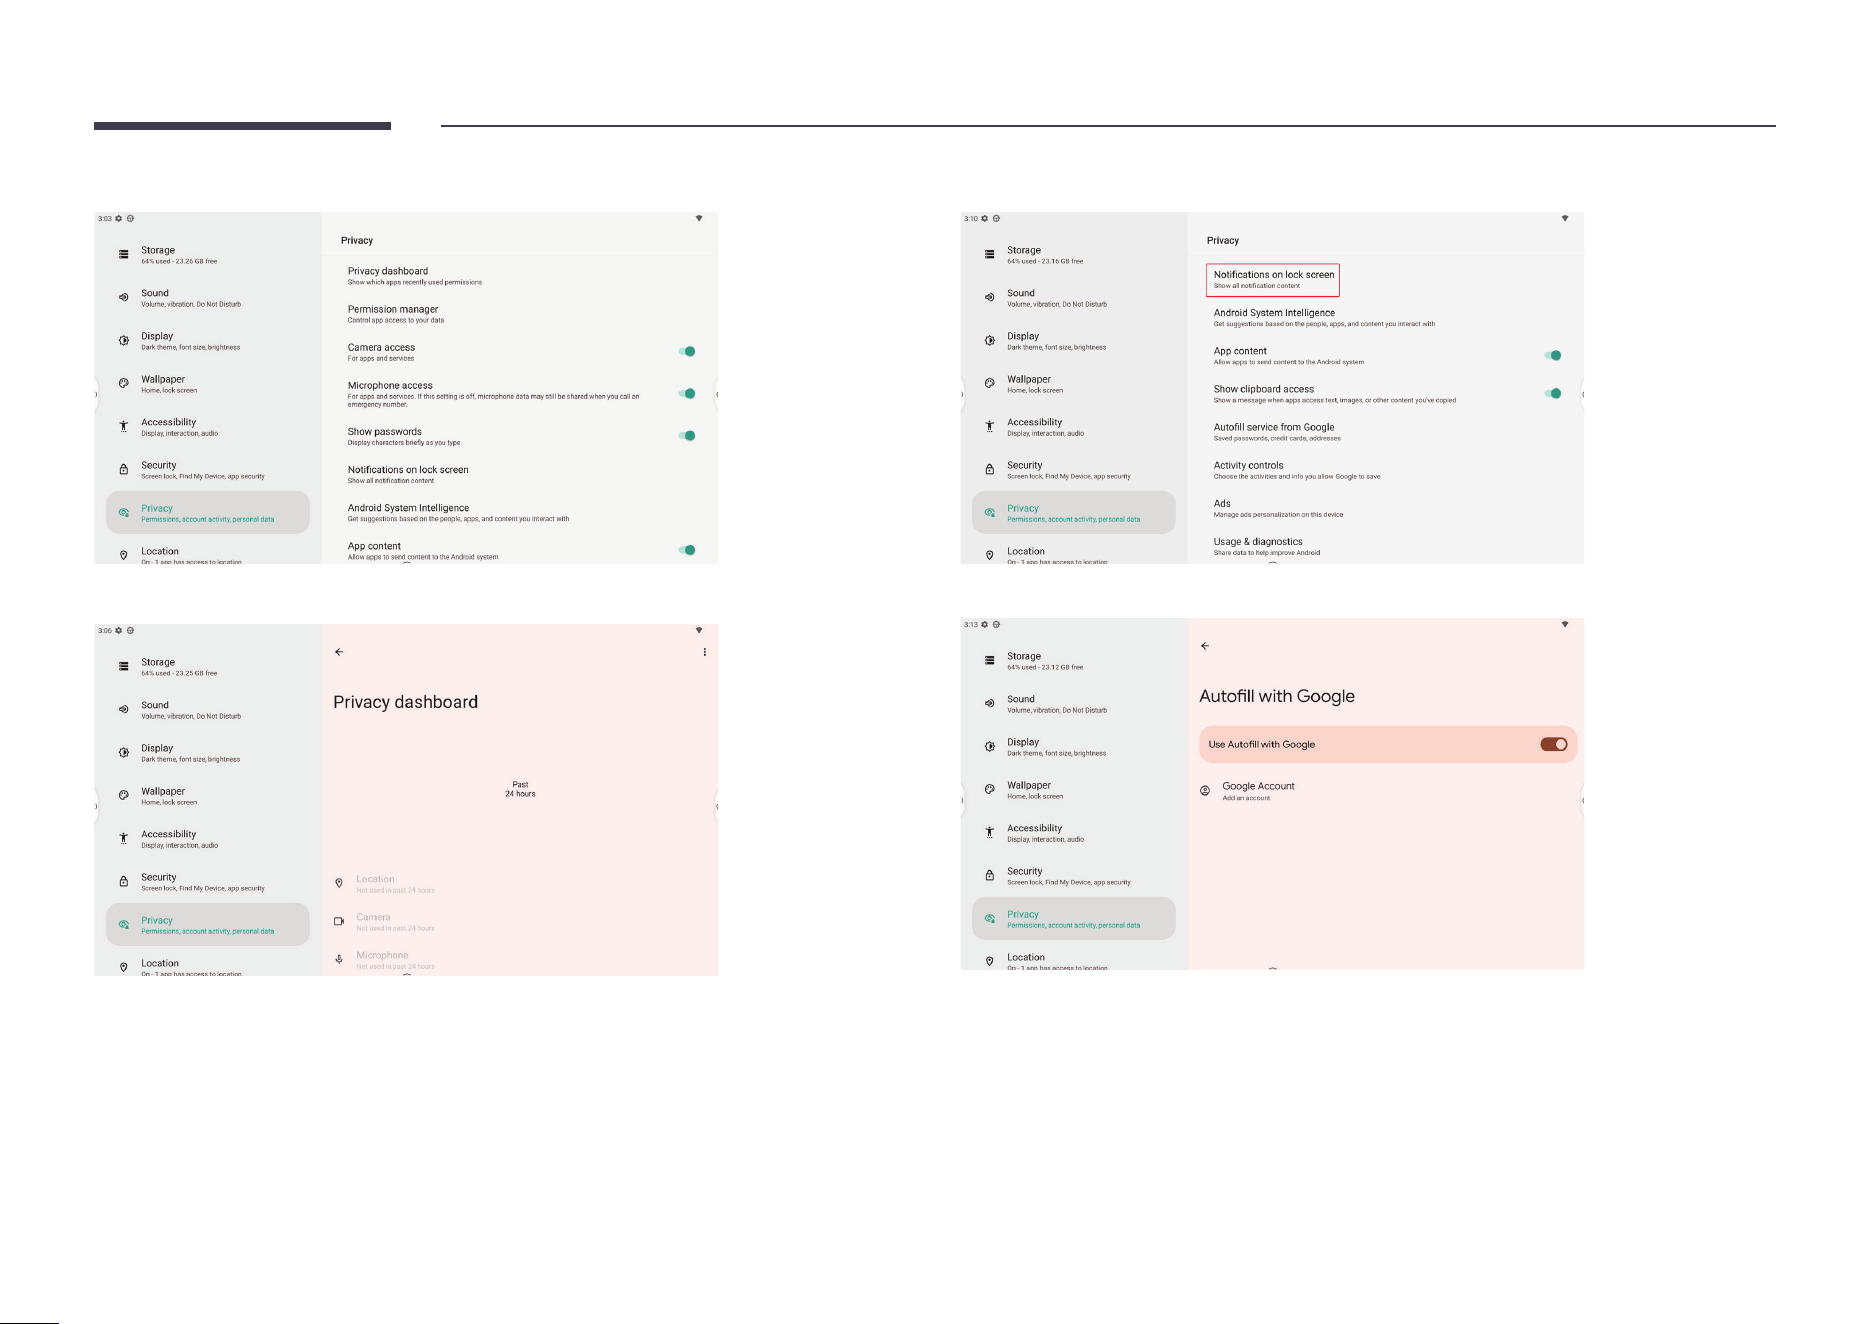Screen dimensions: 1872x1324
Task: Click Camera icon in Privacy dashboard list
Action: click(x=339, y=921)
